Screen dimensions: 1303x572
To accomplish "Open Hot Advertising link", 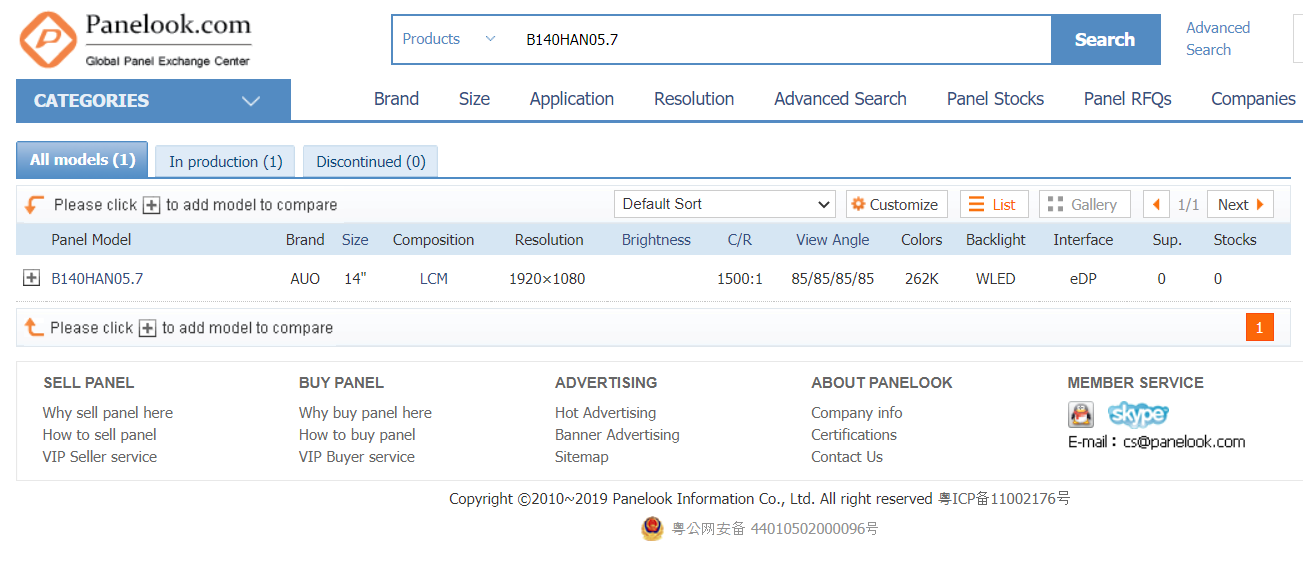I will [606, 413].
